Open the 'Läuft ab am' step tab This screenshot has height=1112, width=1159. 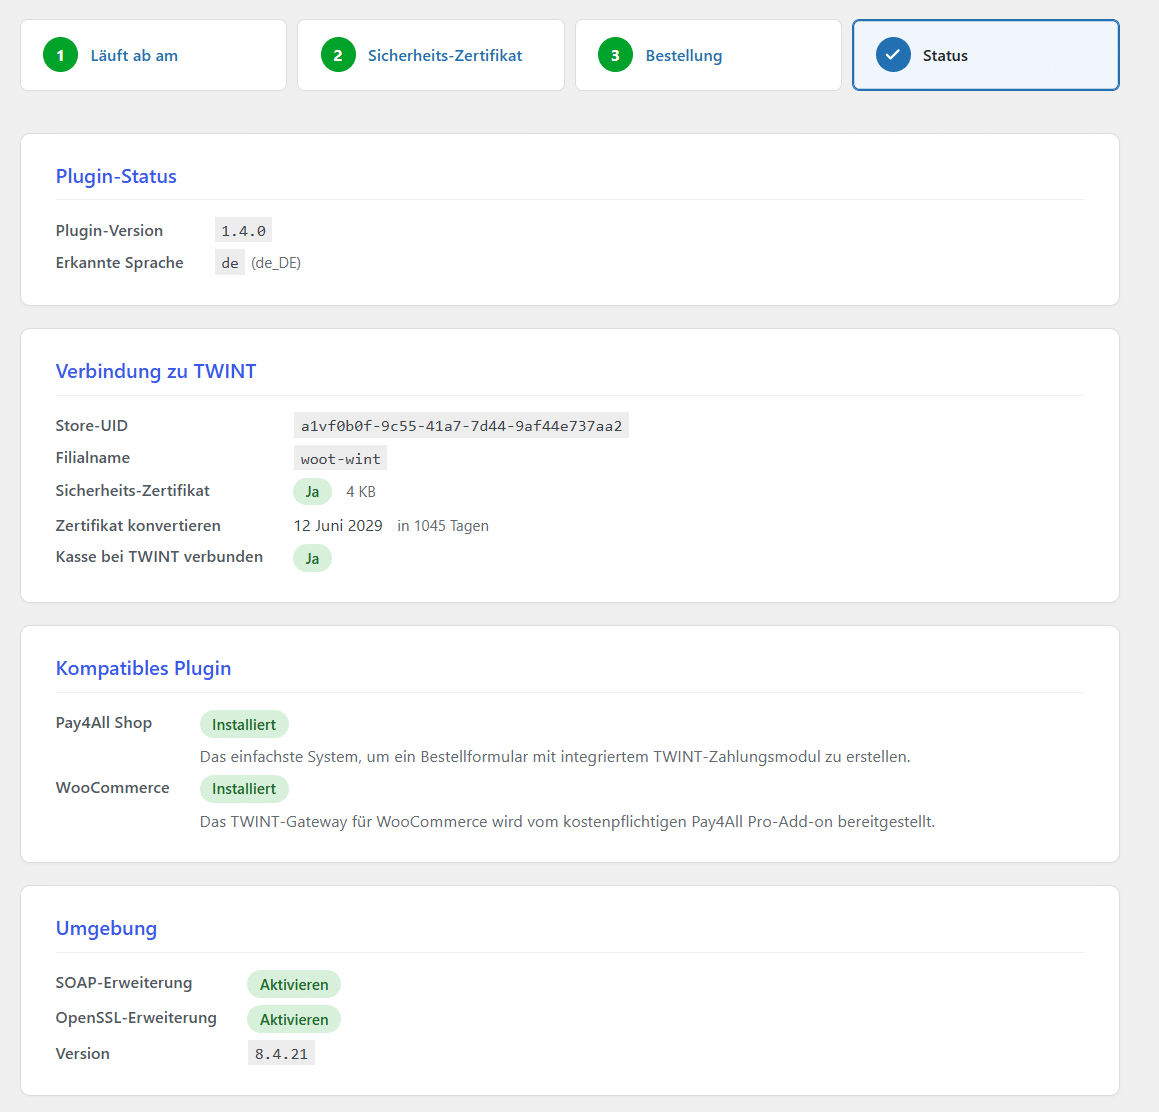153,55
